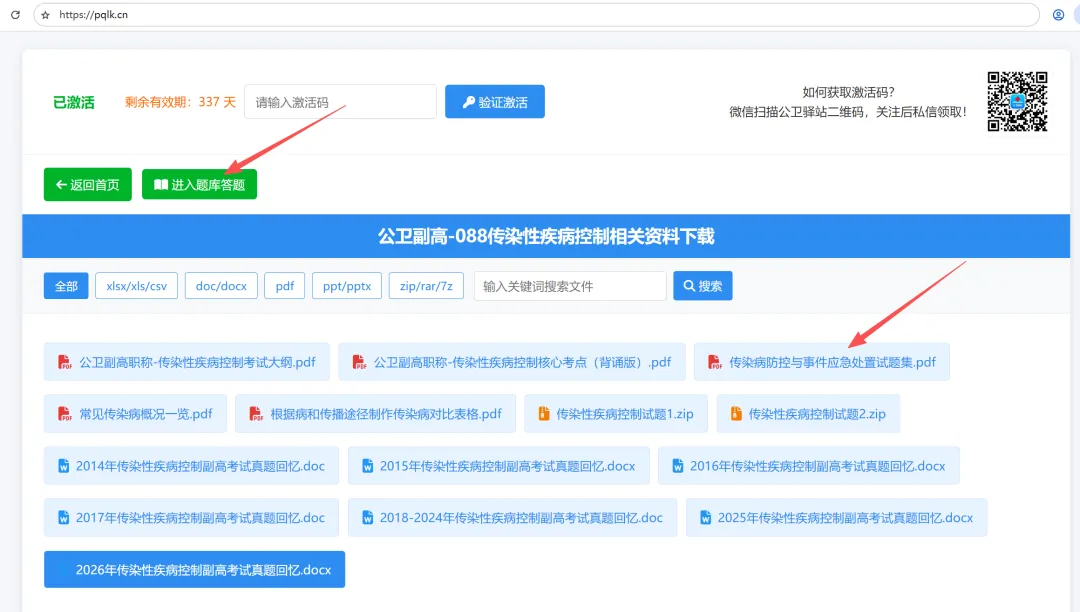The height and width of the screenshot is (612, 1080).
Task: Open 常见传染病概况一览.pdf
Action: 135,414
